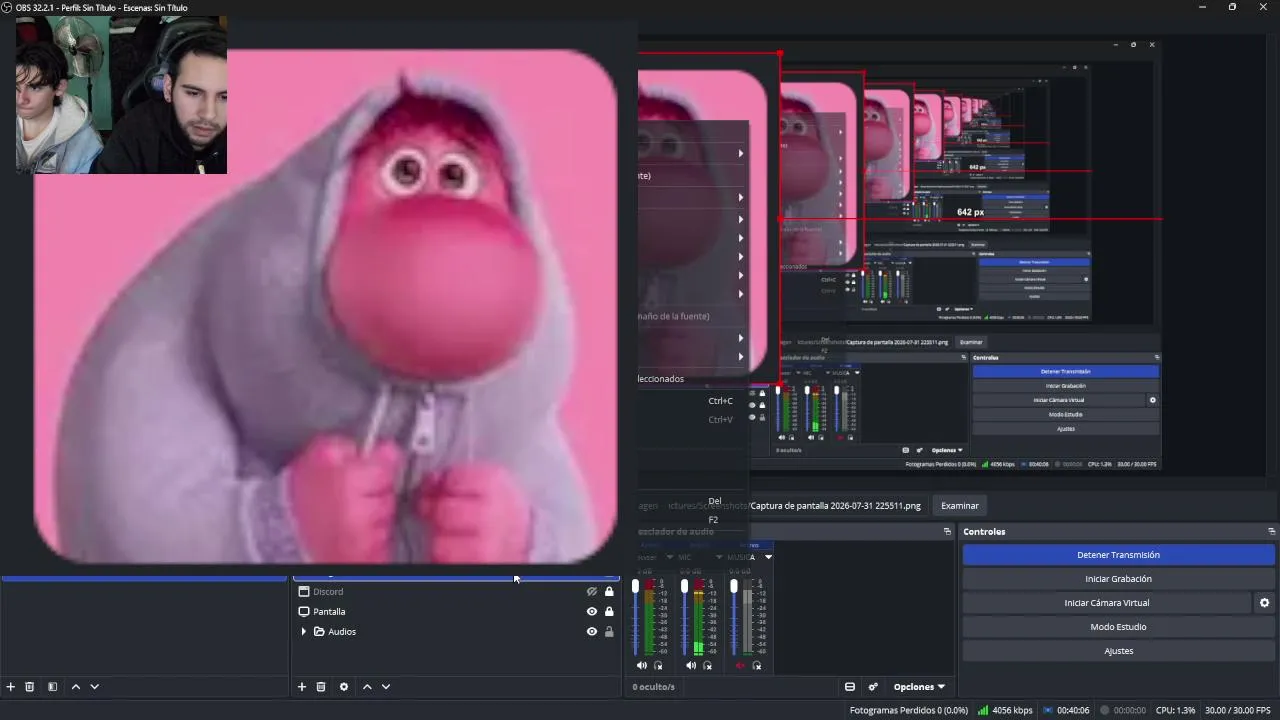Open the MUSICA channel dropdown arrow

coord(768,557)
